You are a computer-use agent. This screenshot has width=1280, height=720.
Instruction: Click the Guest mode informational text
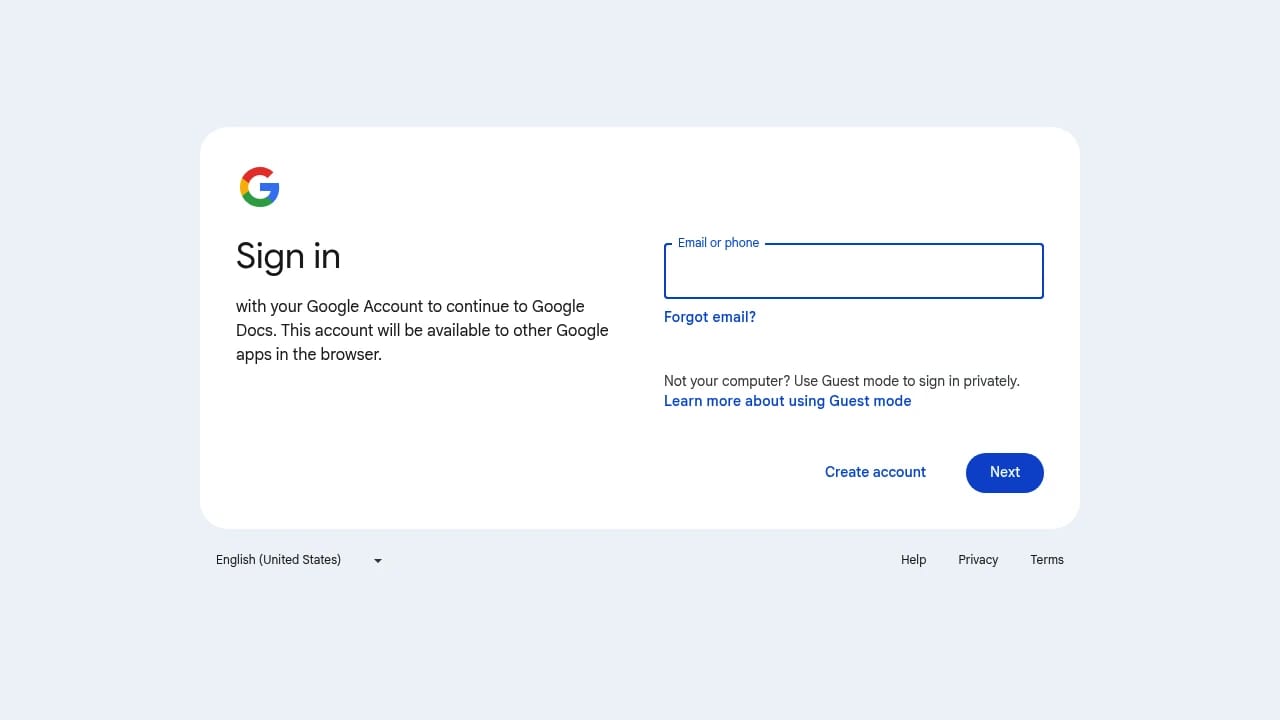pyautogui.click(x=841, y=381)
